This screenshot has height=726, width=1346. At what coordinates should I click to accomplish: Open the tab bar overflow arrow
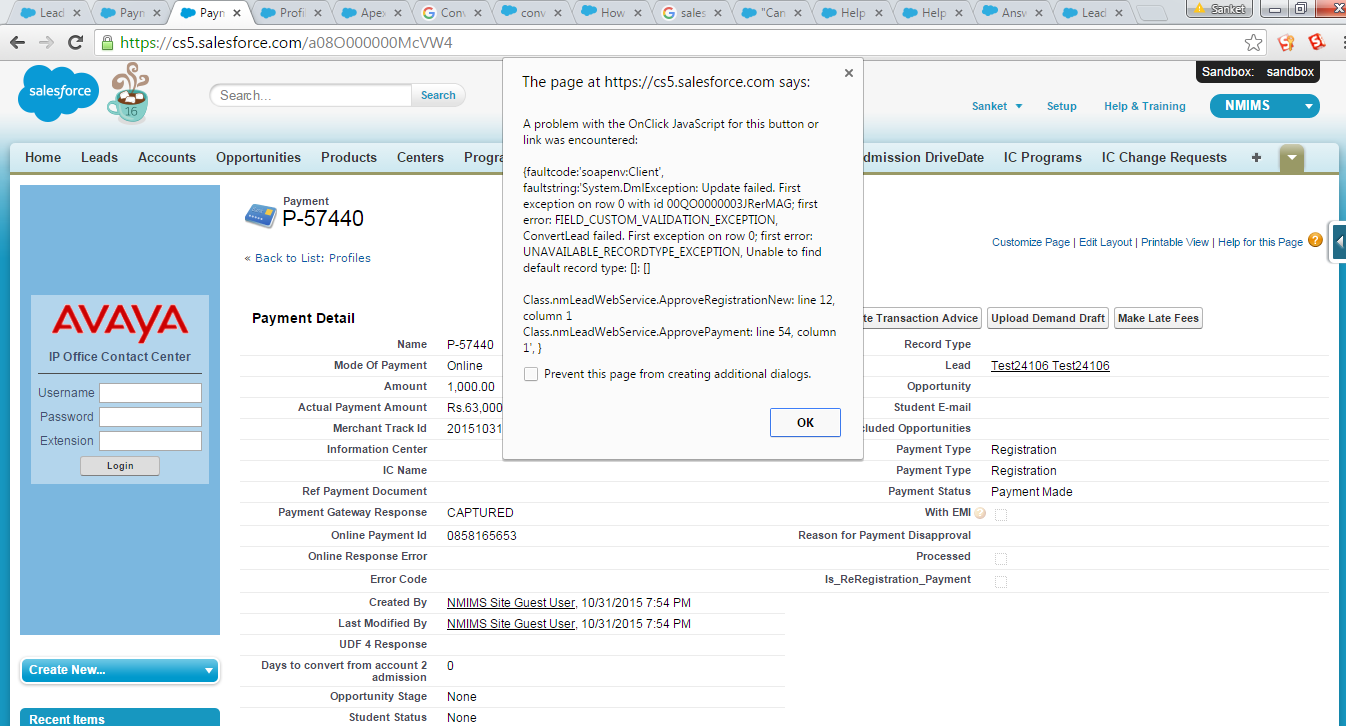1292,158
